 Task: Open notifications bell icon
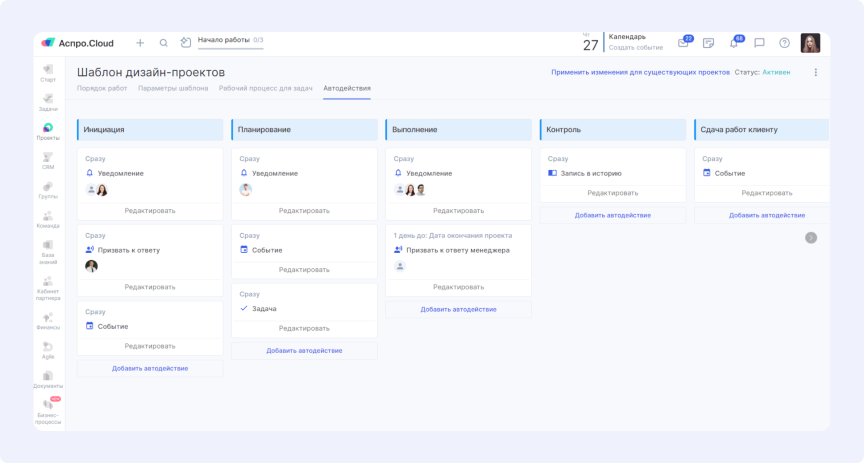pos(735,42)
